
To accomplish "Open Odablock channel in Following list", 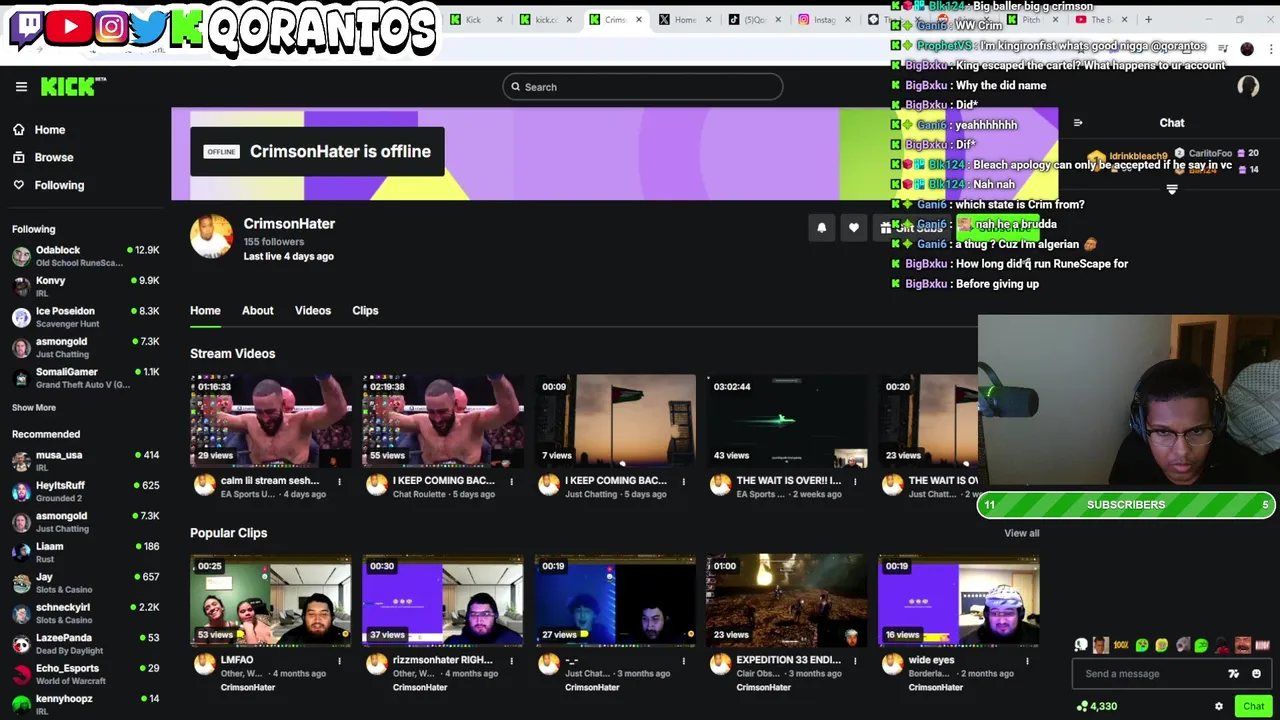I will 85,256.
